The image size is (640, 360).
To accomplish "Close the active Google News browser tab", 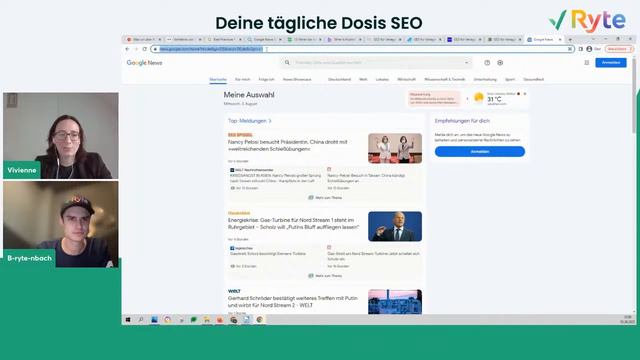I will click(560, 40).
